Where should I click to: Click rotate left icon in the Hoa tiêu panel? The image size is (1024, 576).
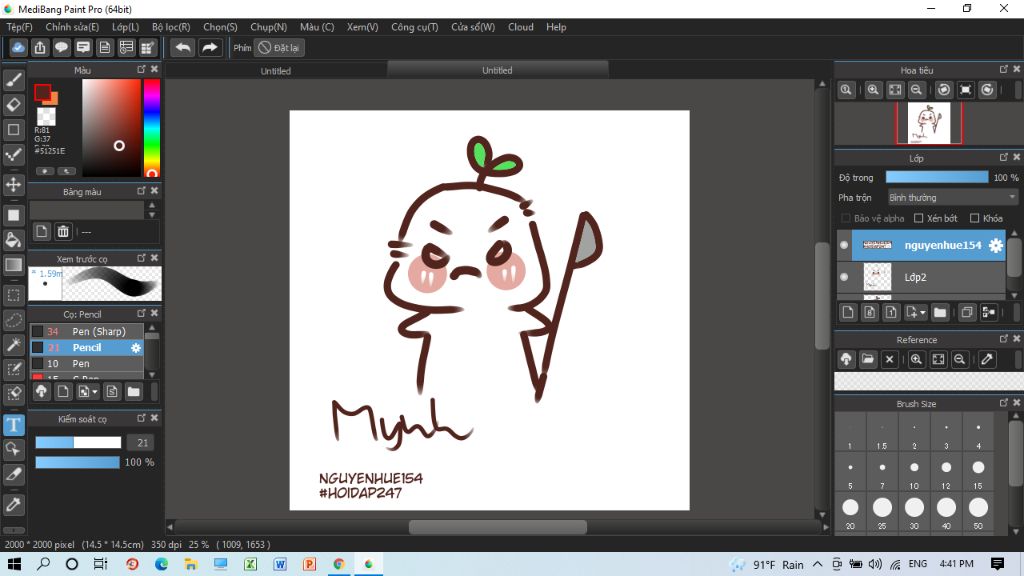tap(944, 90)
